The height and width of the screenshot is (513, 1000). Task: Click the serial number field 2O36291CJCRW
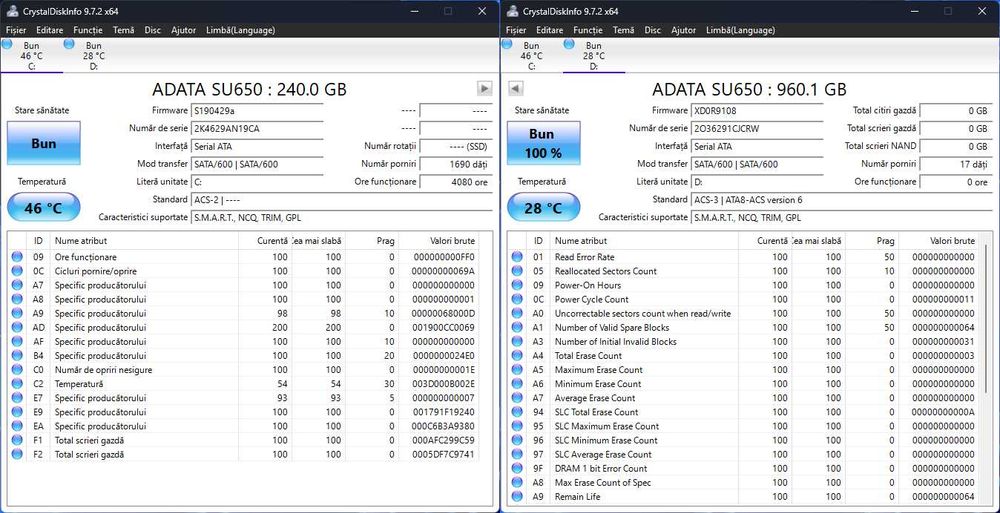pos(756,128)
